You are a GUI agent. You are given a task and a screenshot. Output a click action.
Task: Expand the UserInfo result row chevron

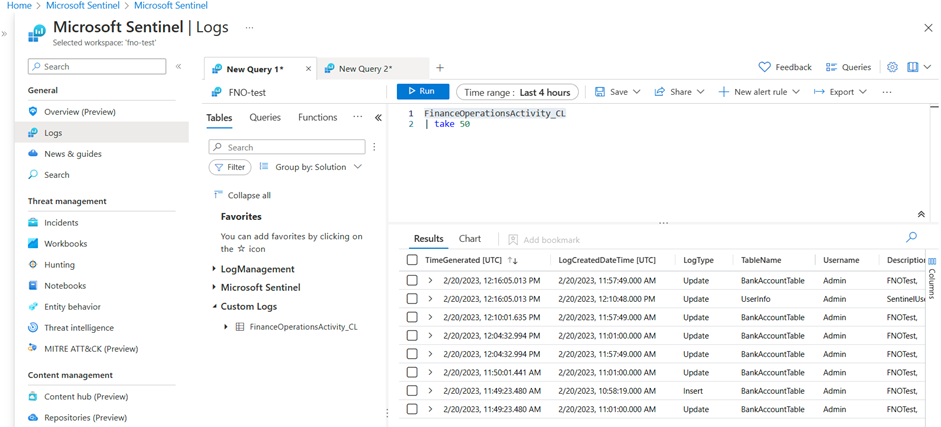coord(430,299)
